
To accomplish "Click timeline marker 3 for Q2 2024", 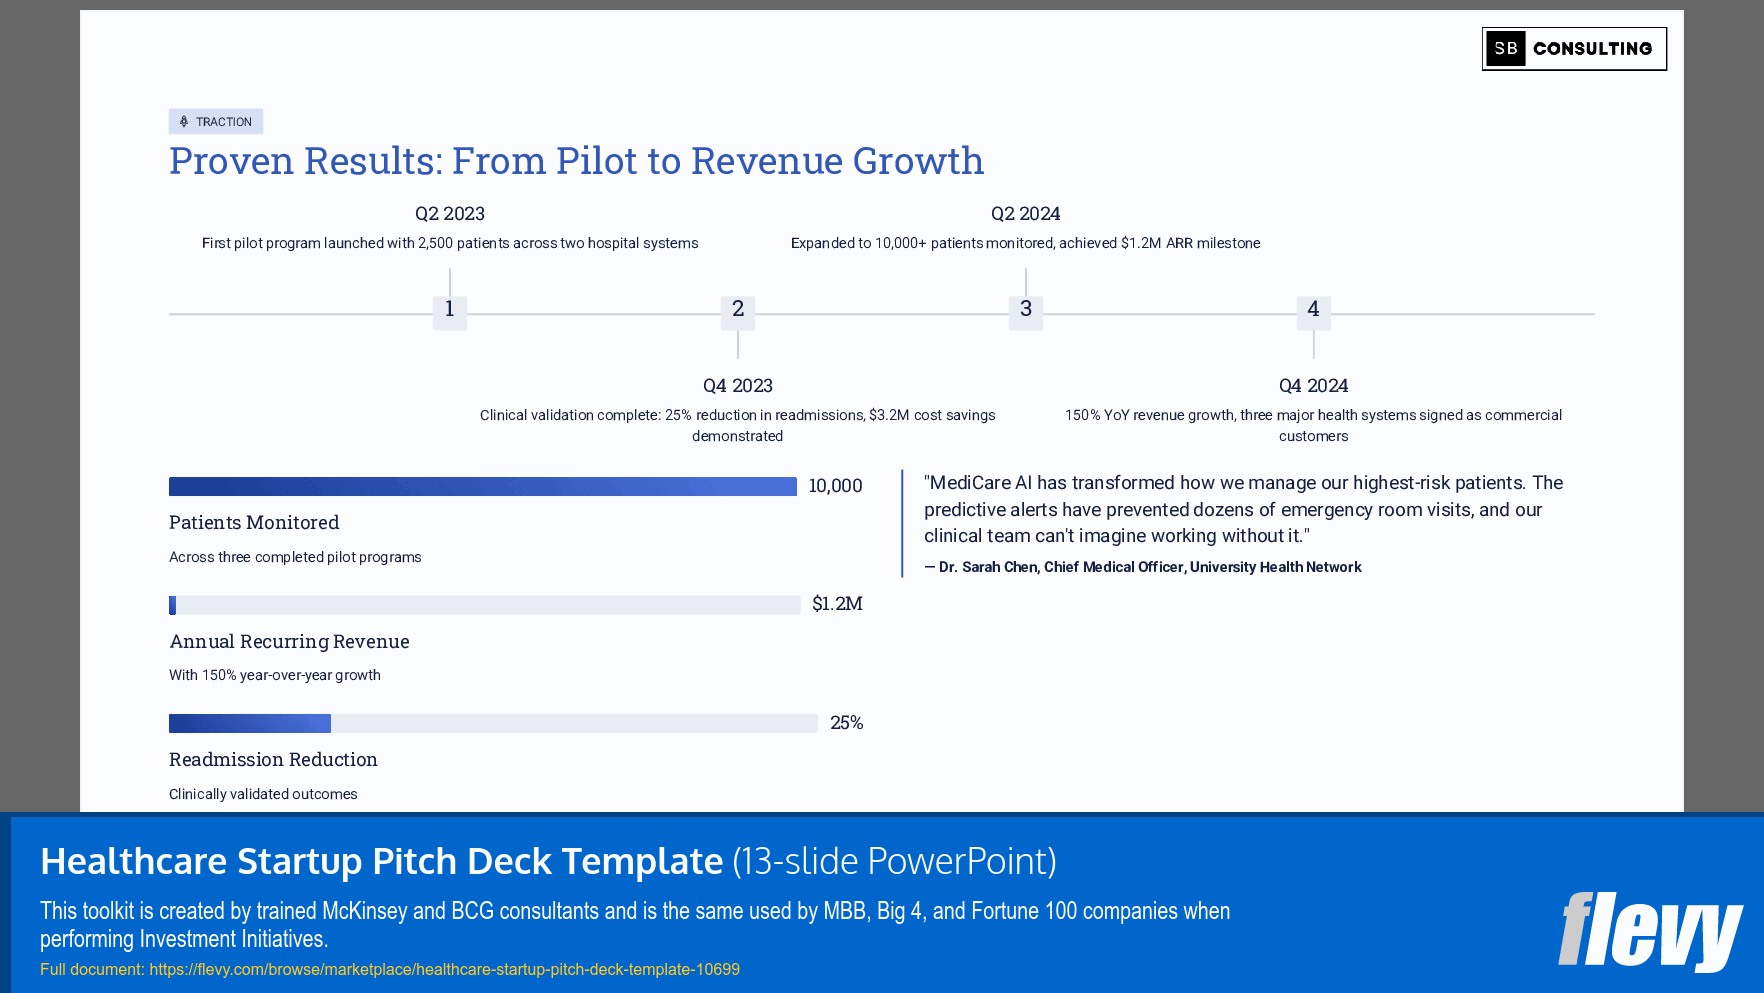I will 1025,312.
